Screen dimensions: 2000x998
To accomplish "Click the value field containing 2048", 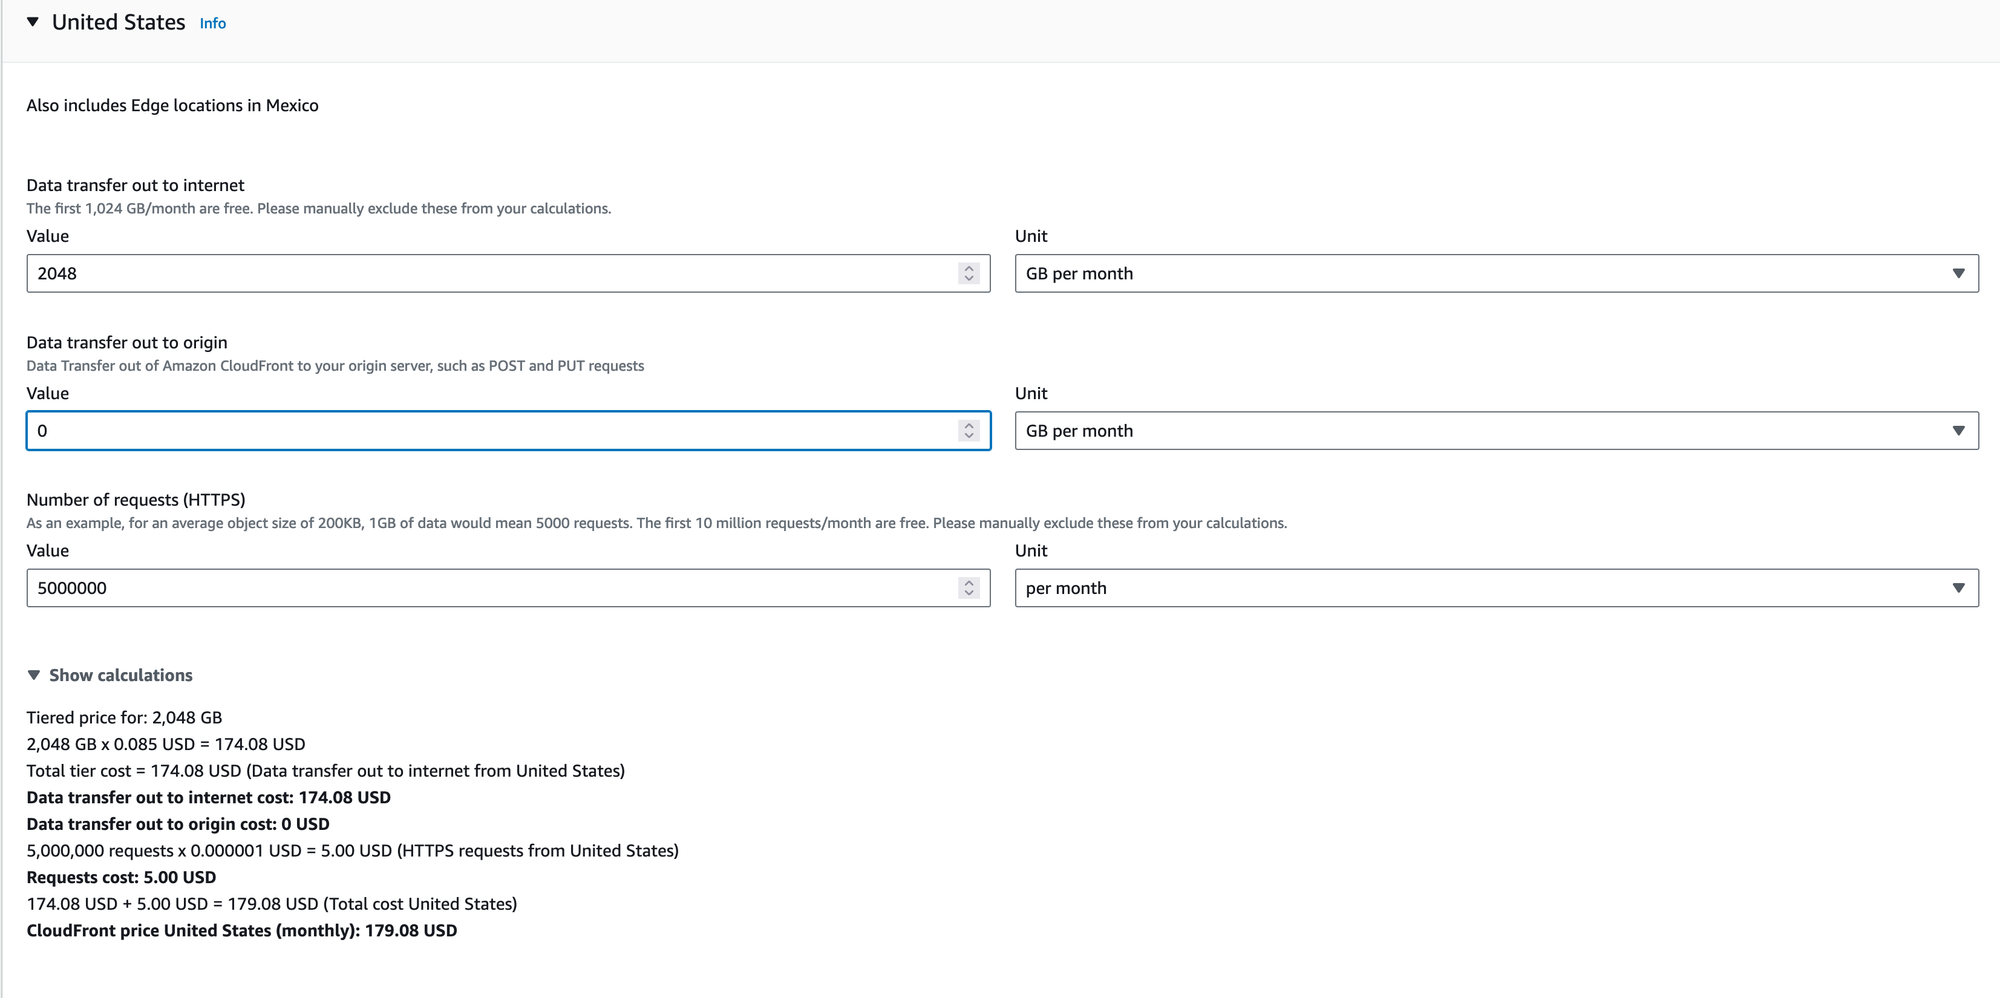I will (508, 273).
